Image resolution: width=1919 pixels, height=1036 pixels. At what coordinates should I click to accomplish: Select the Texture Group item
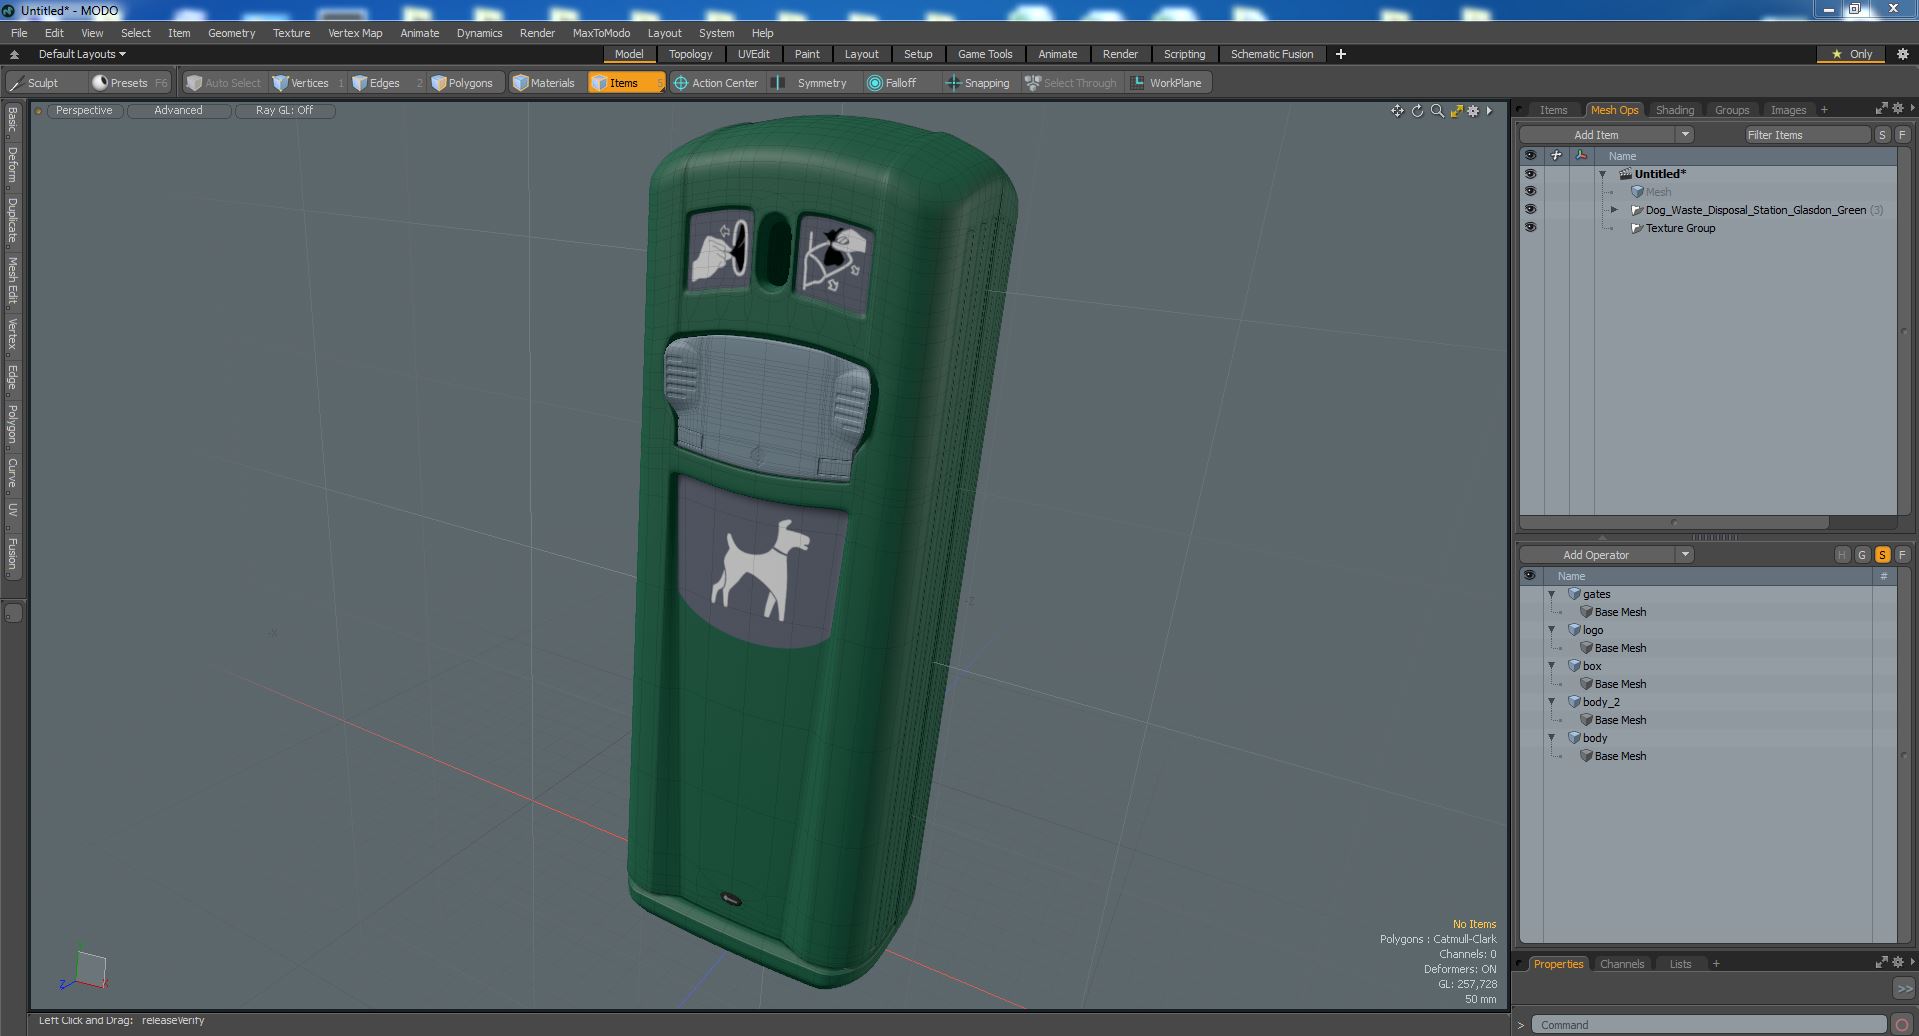coord(1680,228)
